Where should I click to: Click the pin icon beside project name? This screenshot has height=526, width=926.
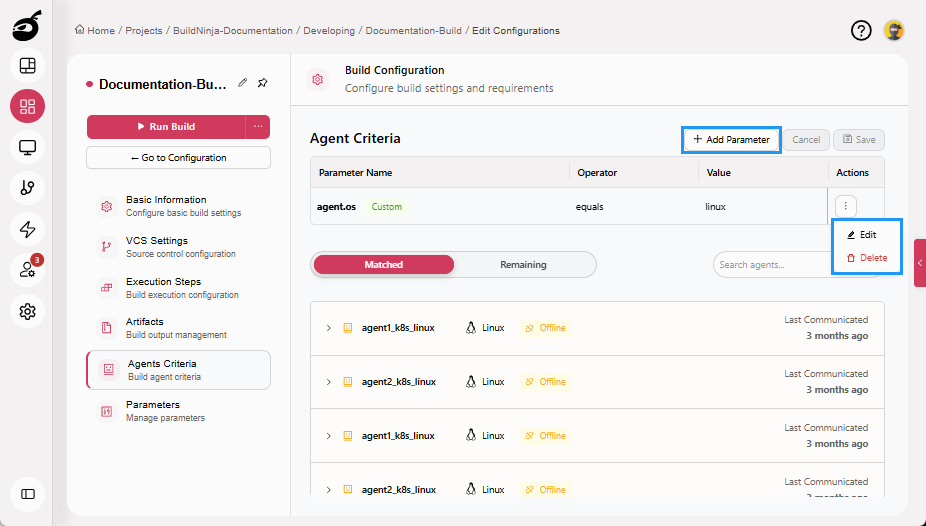coord(263,83)
